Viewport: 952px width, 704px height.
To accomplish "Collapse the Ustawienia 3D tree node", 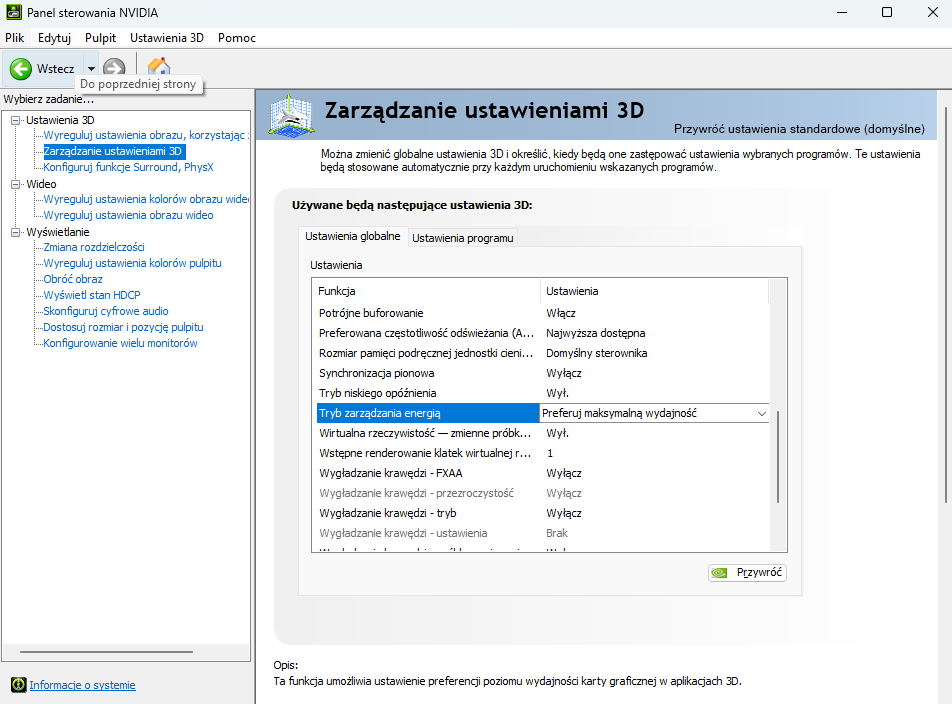I will pos(16,120).
